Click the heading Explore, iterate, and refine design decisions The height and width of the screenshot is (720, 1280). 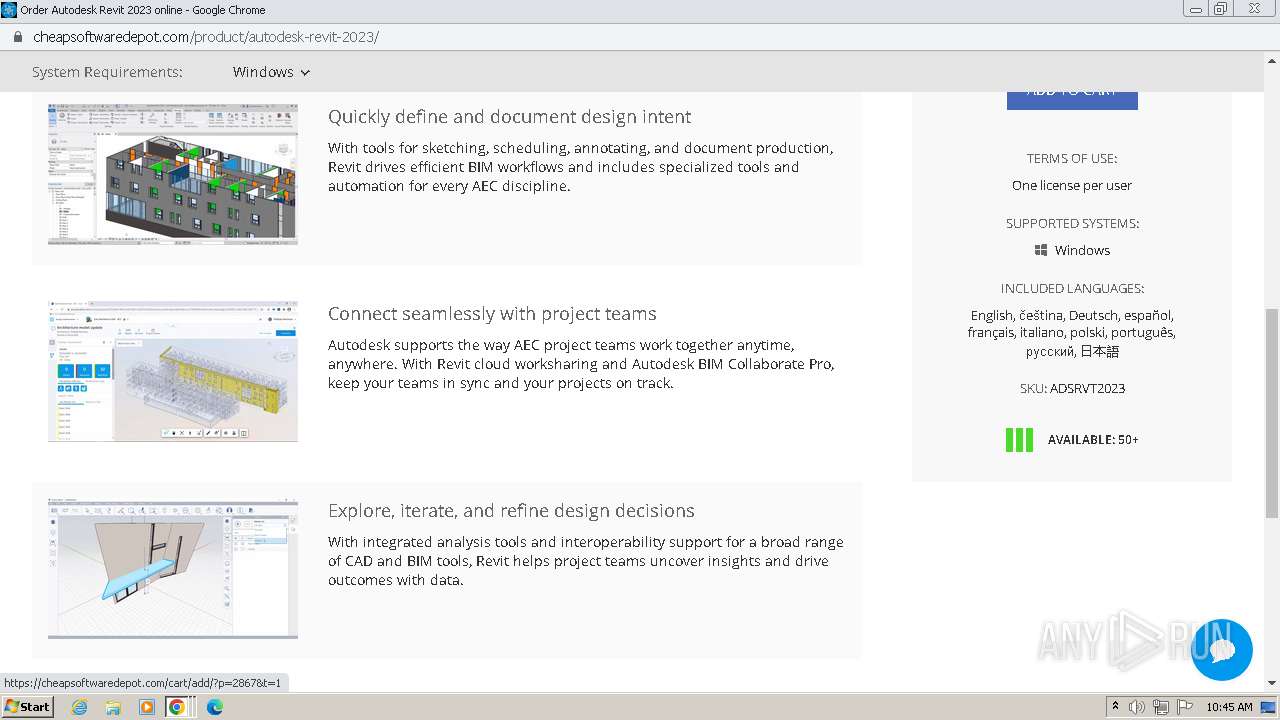point(511,511)
